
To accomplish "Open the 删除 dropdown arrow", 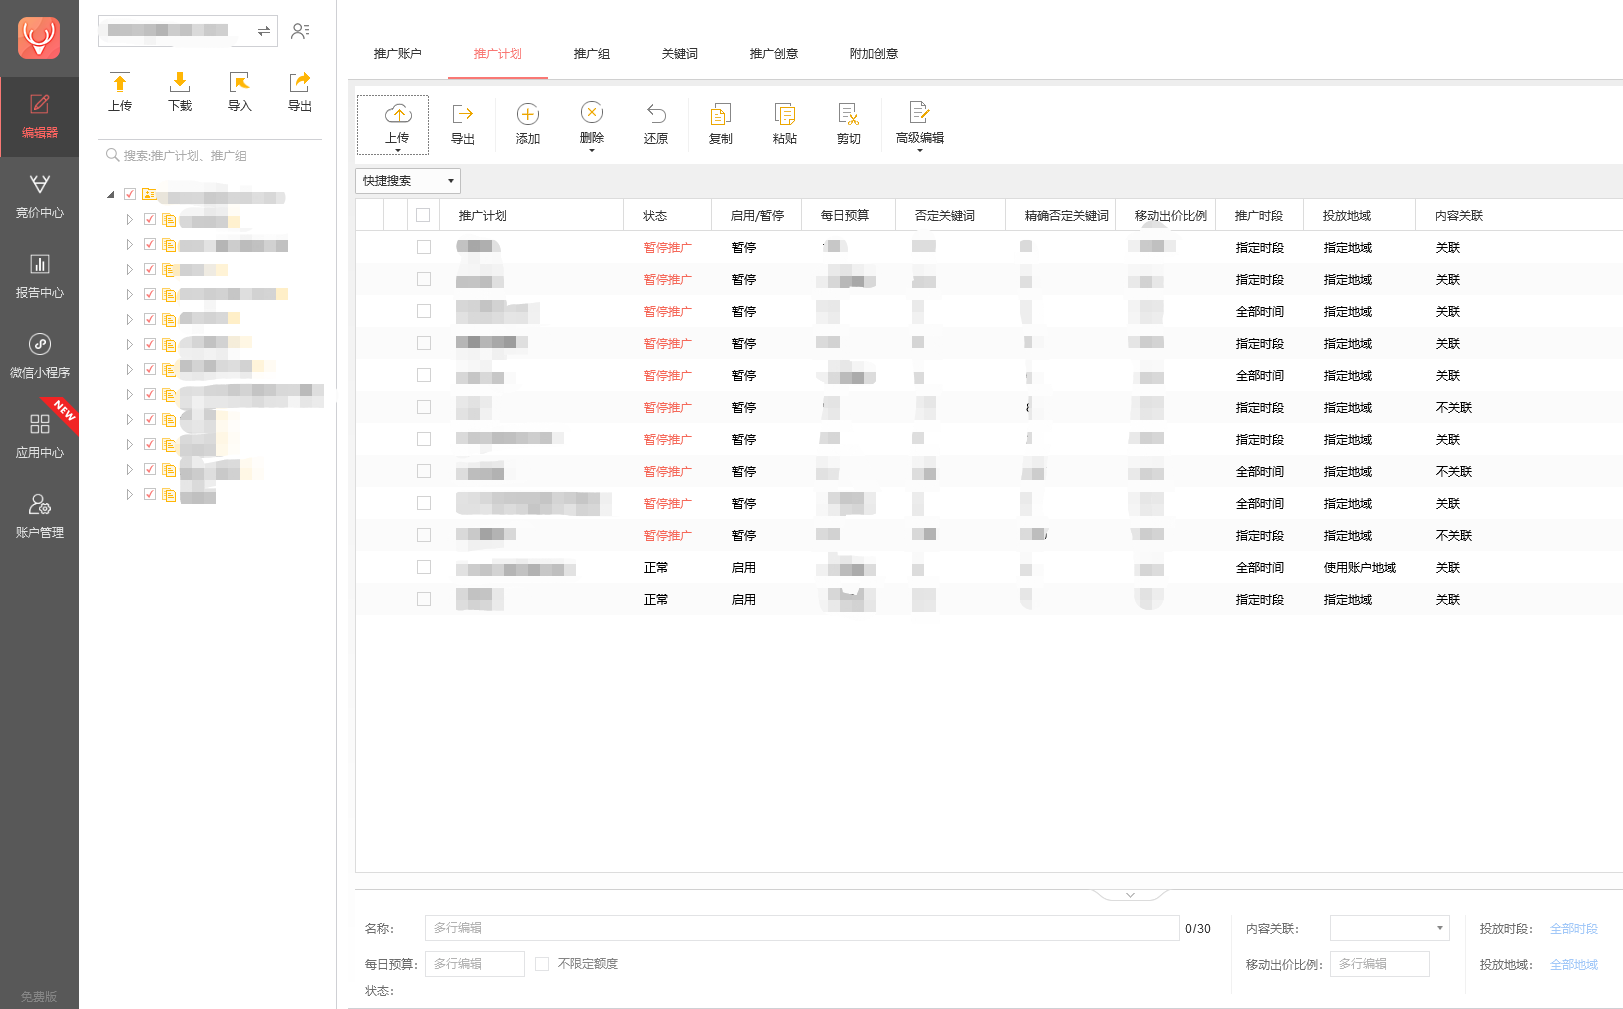I will point(592,151).
